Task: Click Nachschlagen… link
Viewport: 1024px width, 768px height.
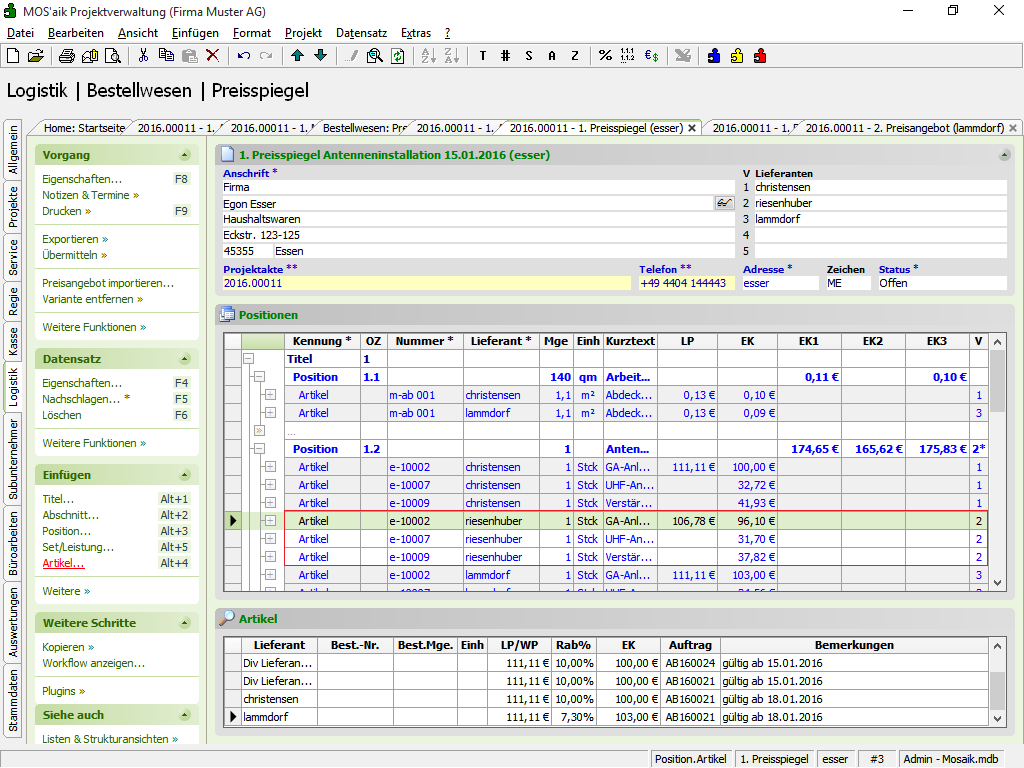Action: pyautogui.click(x=86, y=399)
